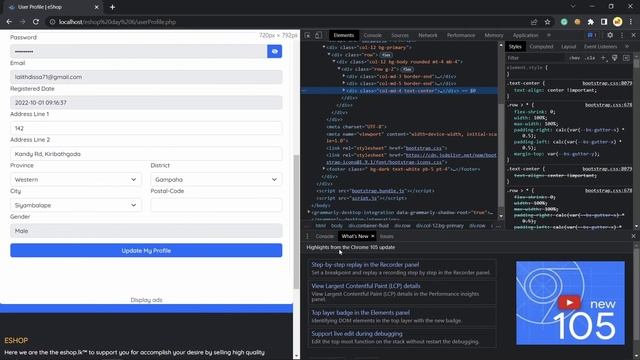Open the Application tab
Viewport: 640px width, 360px height.
[525, 36]
